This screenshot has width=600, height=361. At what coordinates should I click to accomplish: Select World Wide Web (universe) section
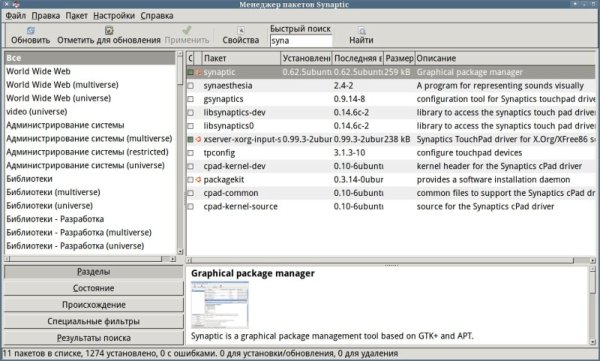(x=90, y=98)
